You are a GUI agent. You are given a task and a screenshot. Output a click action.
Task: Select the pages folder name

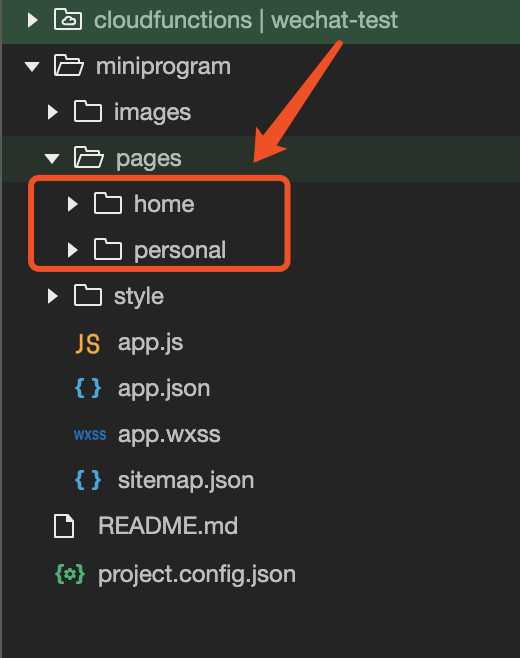point(149,159)
